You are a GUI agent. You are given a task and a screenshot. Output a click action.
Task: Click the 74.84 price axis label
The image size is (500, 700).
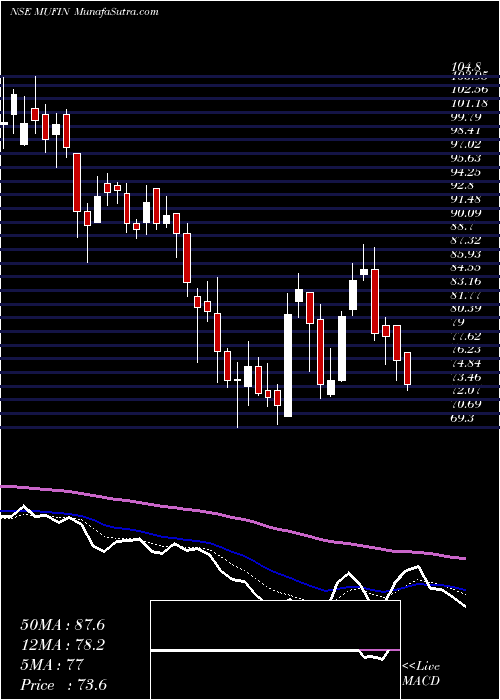pos(467,364)
